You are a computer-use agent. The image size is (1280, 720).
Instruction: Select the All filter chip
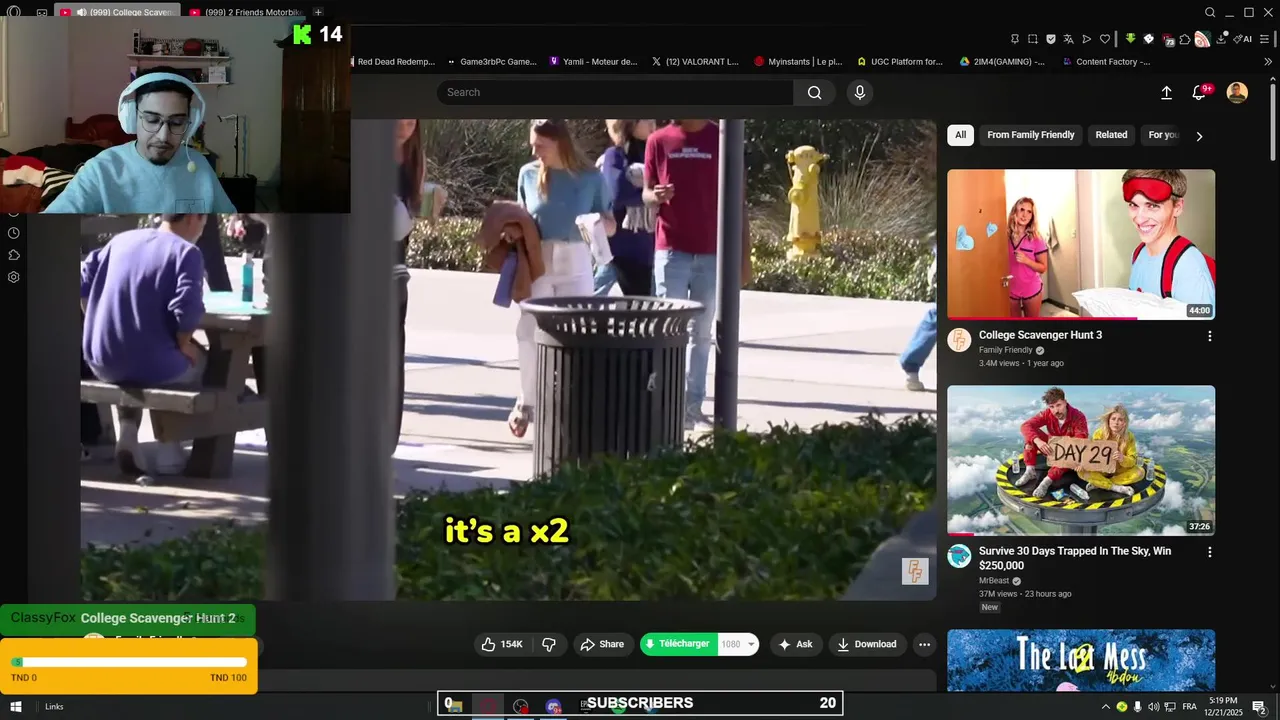[960, 135]
